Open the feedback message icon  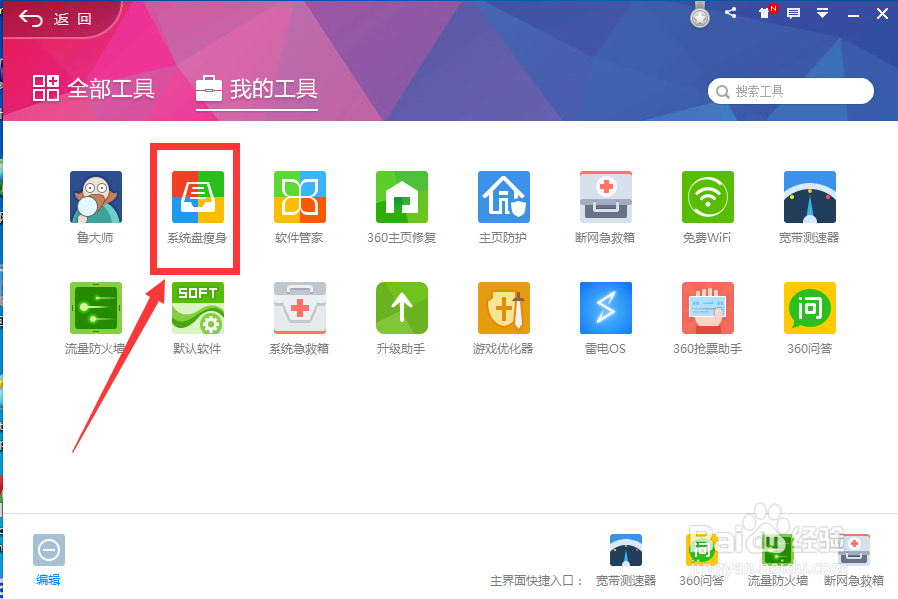point(793,13)
